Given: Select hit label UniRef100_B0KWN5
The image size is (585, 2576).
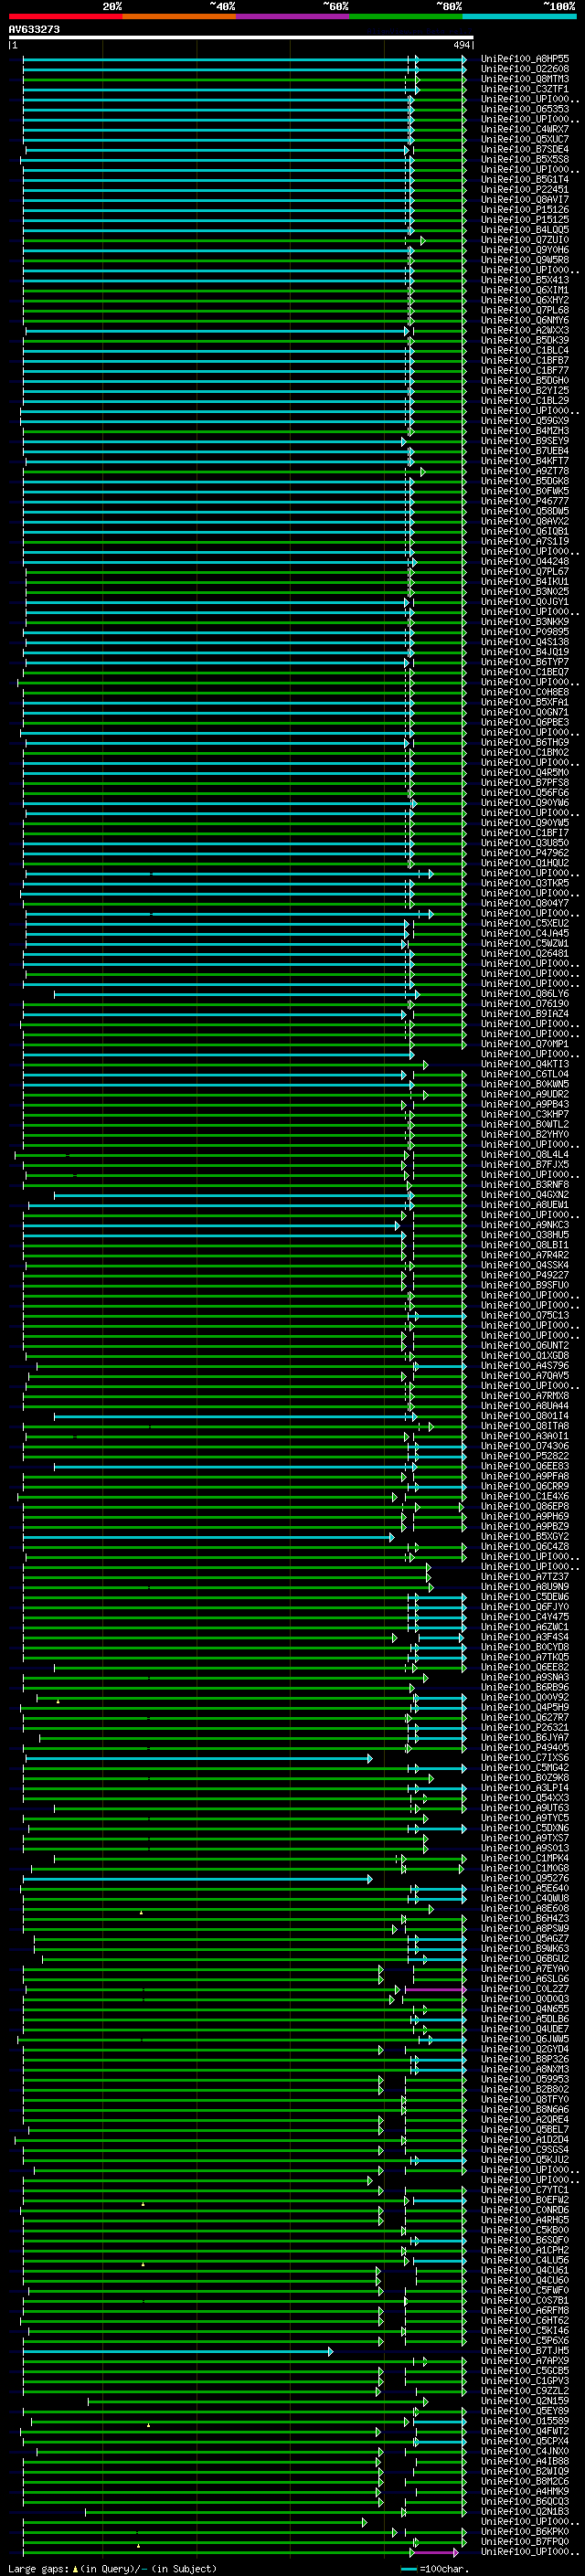Looking at the screenshot, I should pyautogui.click(x=525, y=1084).
